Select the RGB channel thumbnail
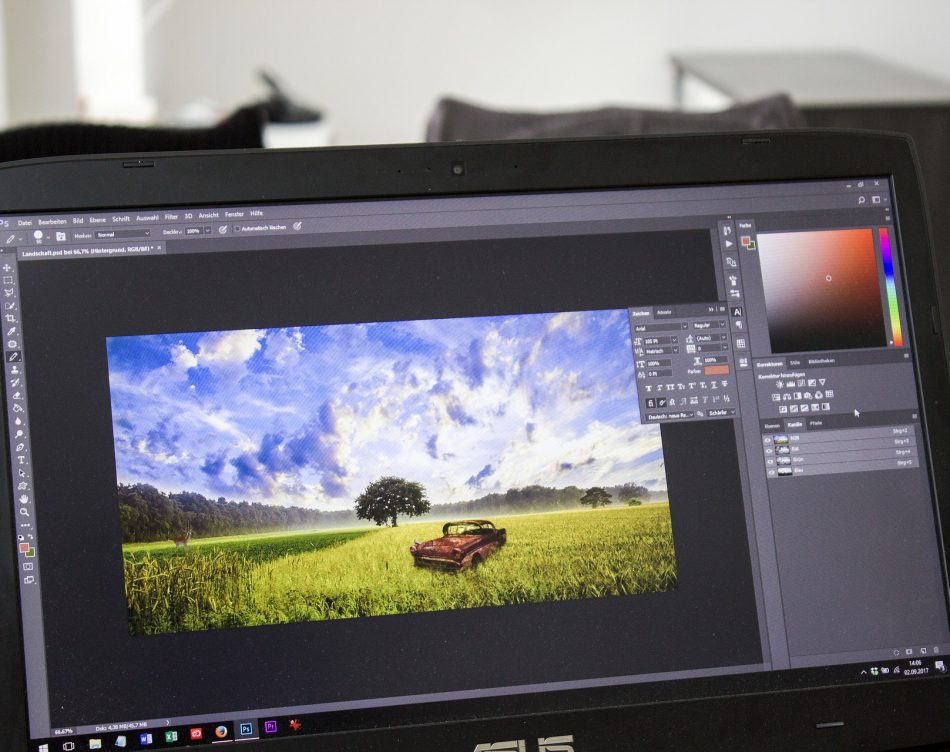950x752 pixels. pos(781,439)
